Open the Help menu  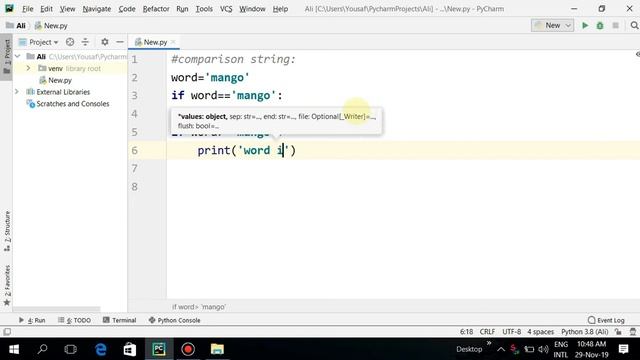(280, 9)
